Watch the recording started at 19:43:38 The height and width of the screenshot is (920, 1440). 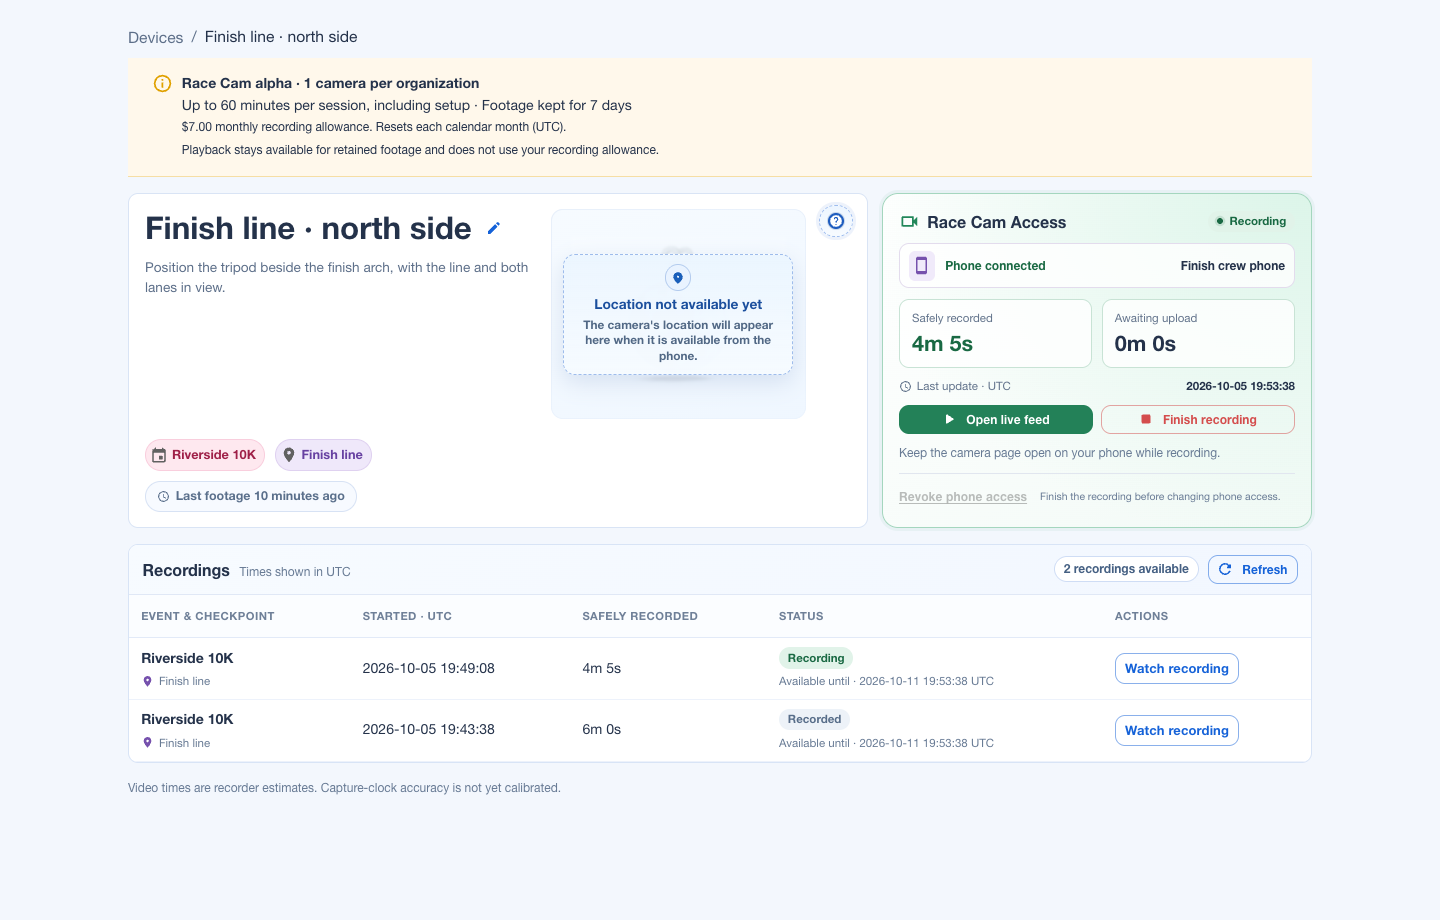pyautogui.click(x=1177, y=731)
